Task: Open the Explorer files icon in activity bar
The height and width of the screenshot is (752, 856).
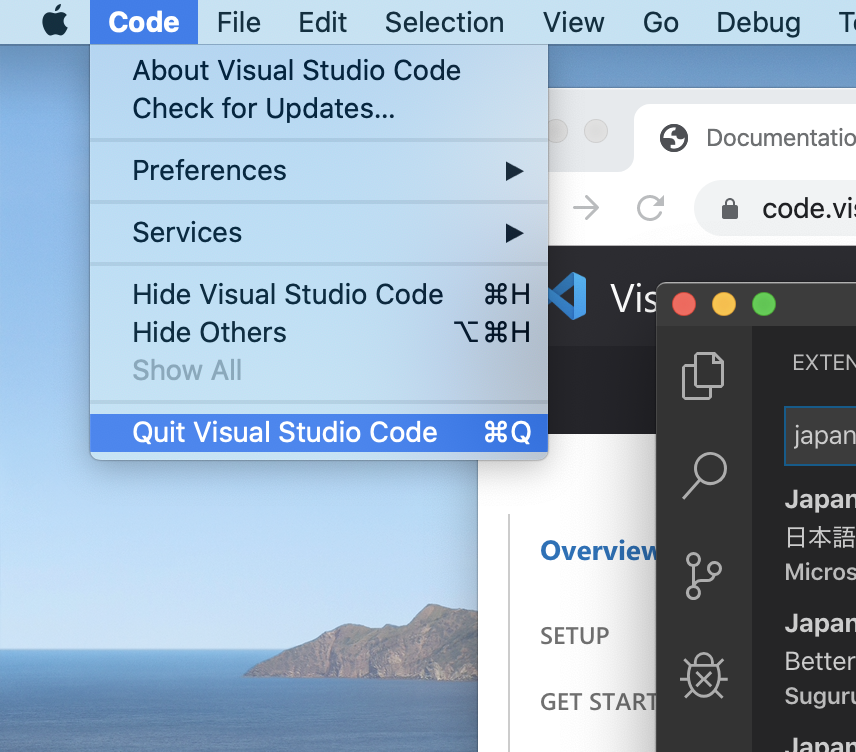Action: (702, 376)
